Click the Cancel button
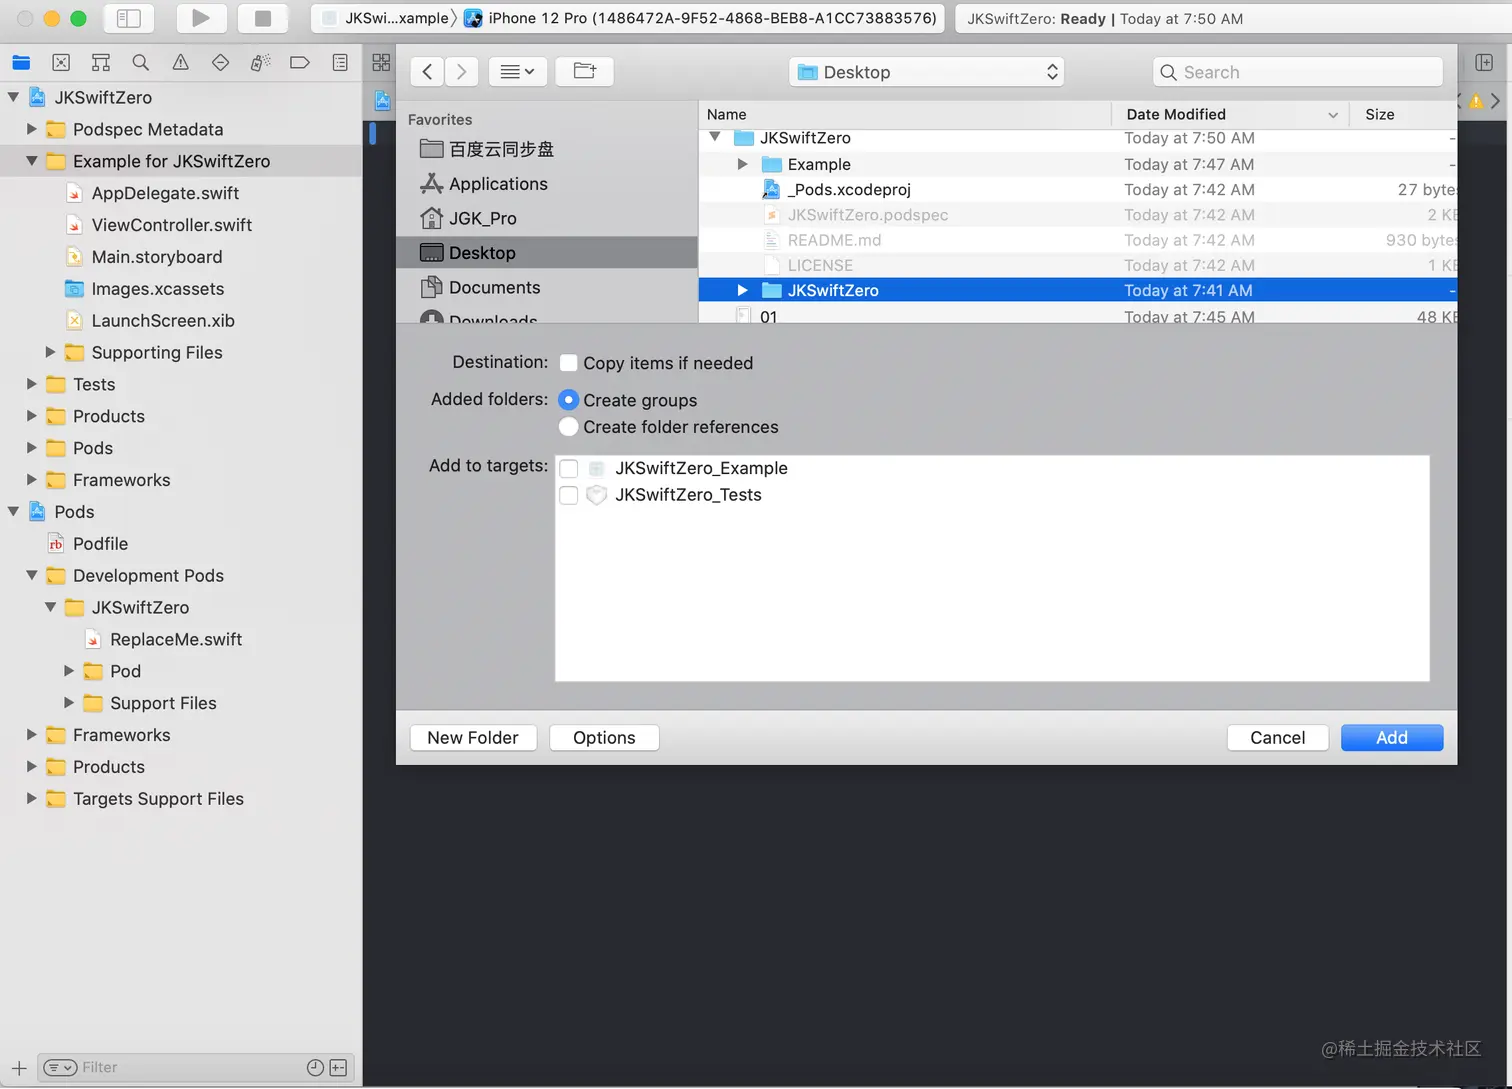The height and width of the screenshot is (1089, 1512). point(1278,738)
